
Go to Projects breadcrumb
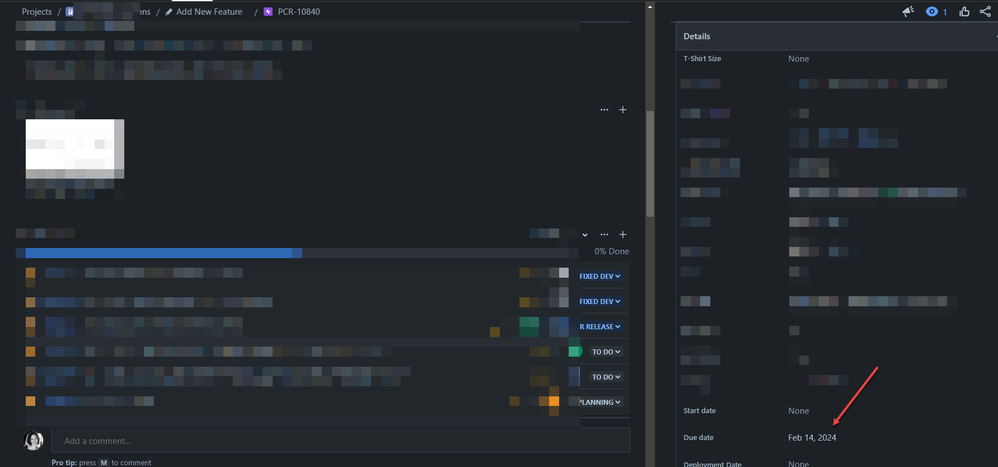click(x=37, y=11)
